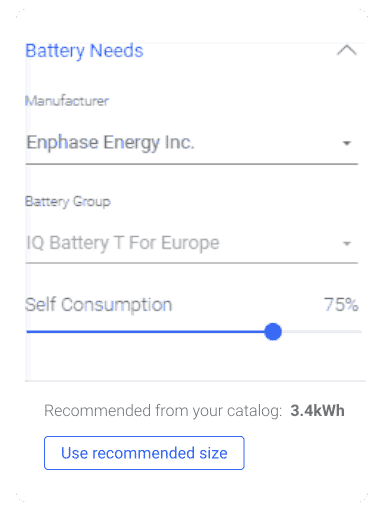Click the Self Consumption slider handle
Viewport: 384px width, 525px height.
(273, 331)
